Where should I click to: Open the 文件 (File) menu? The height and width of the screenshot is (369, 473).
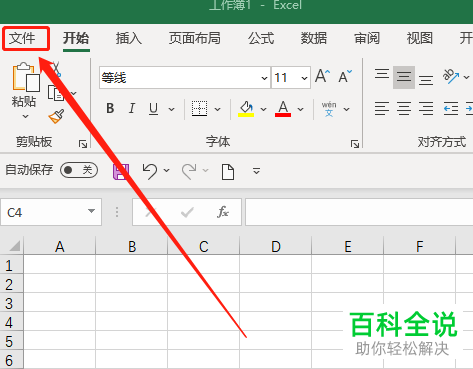tap(22, 38)
